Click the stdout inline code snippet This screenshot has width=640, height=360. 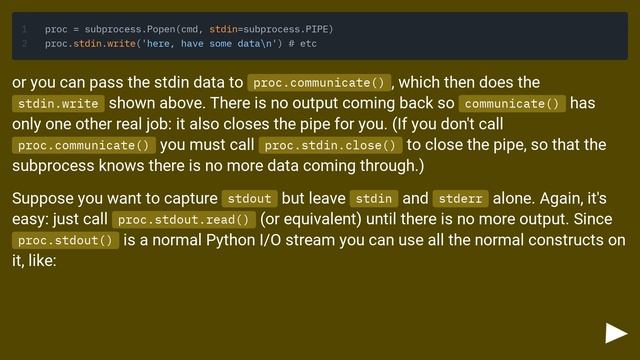(x=249, y=199)
